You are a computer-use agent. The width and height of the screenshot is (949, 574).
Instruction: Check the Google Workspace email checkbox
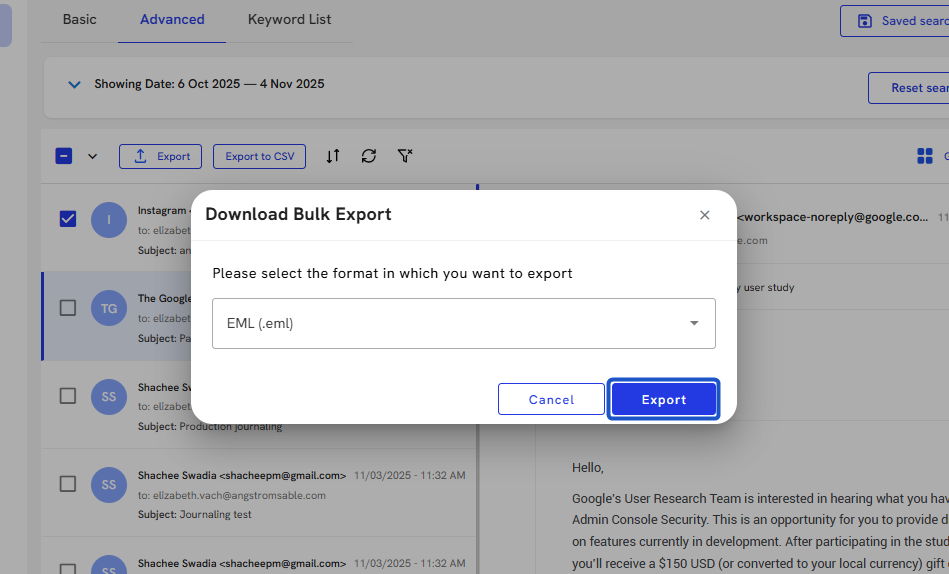tap(68, 308)
